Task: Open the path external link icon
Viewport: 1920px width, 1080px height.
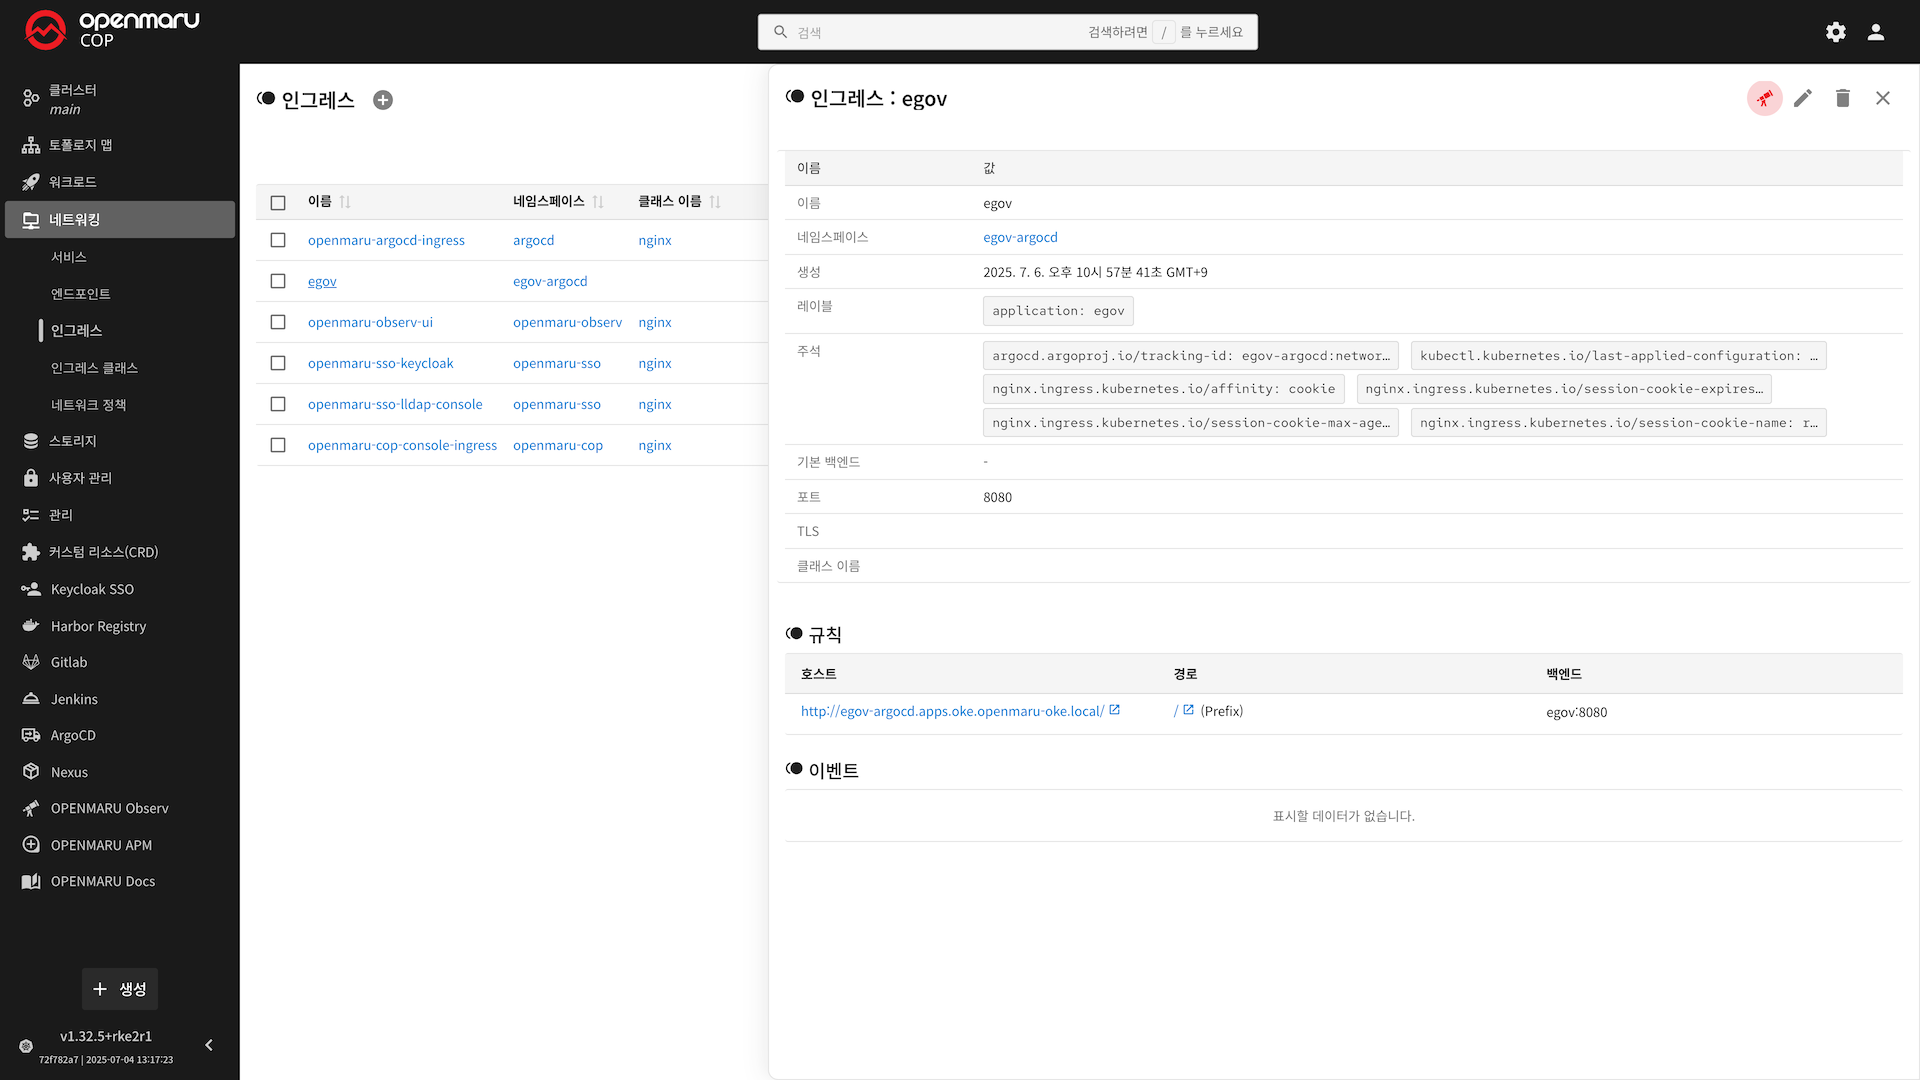Action: click(1189, 710)
